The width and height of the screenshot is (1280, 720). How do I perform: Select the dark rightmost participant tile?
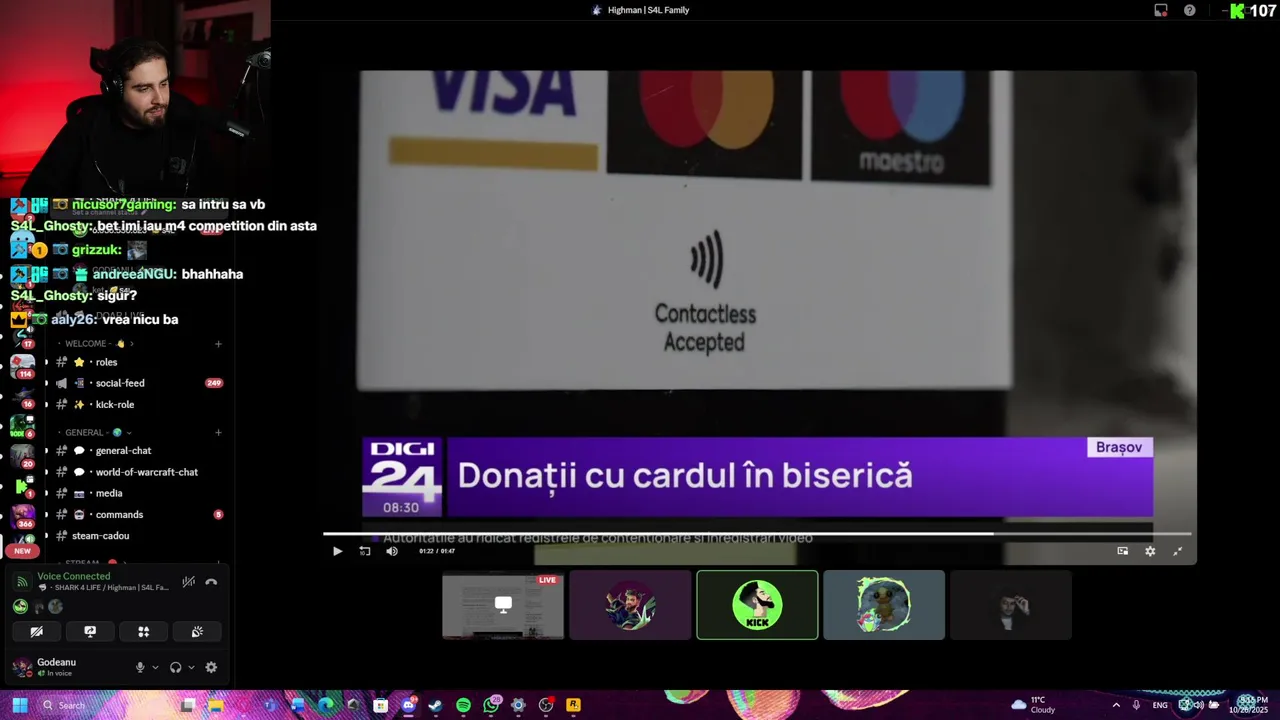[1011, 605]
